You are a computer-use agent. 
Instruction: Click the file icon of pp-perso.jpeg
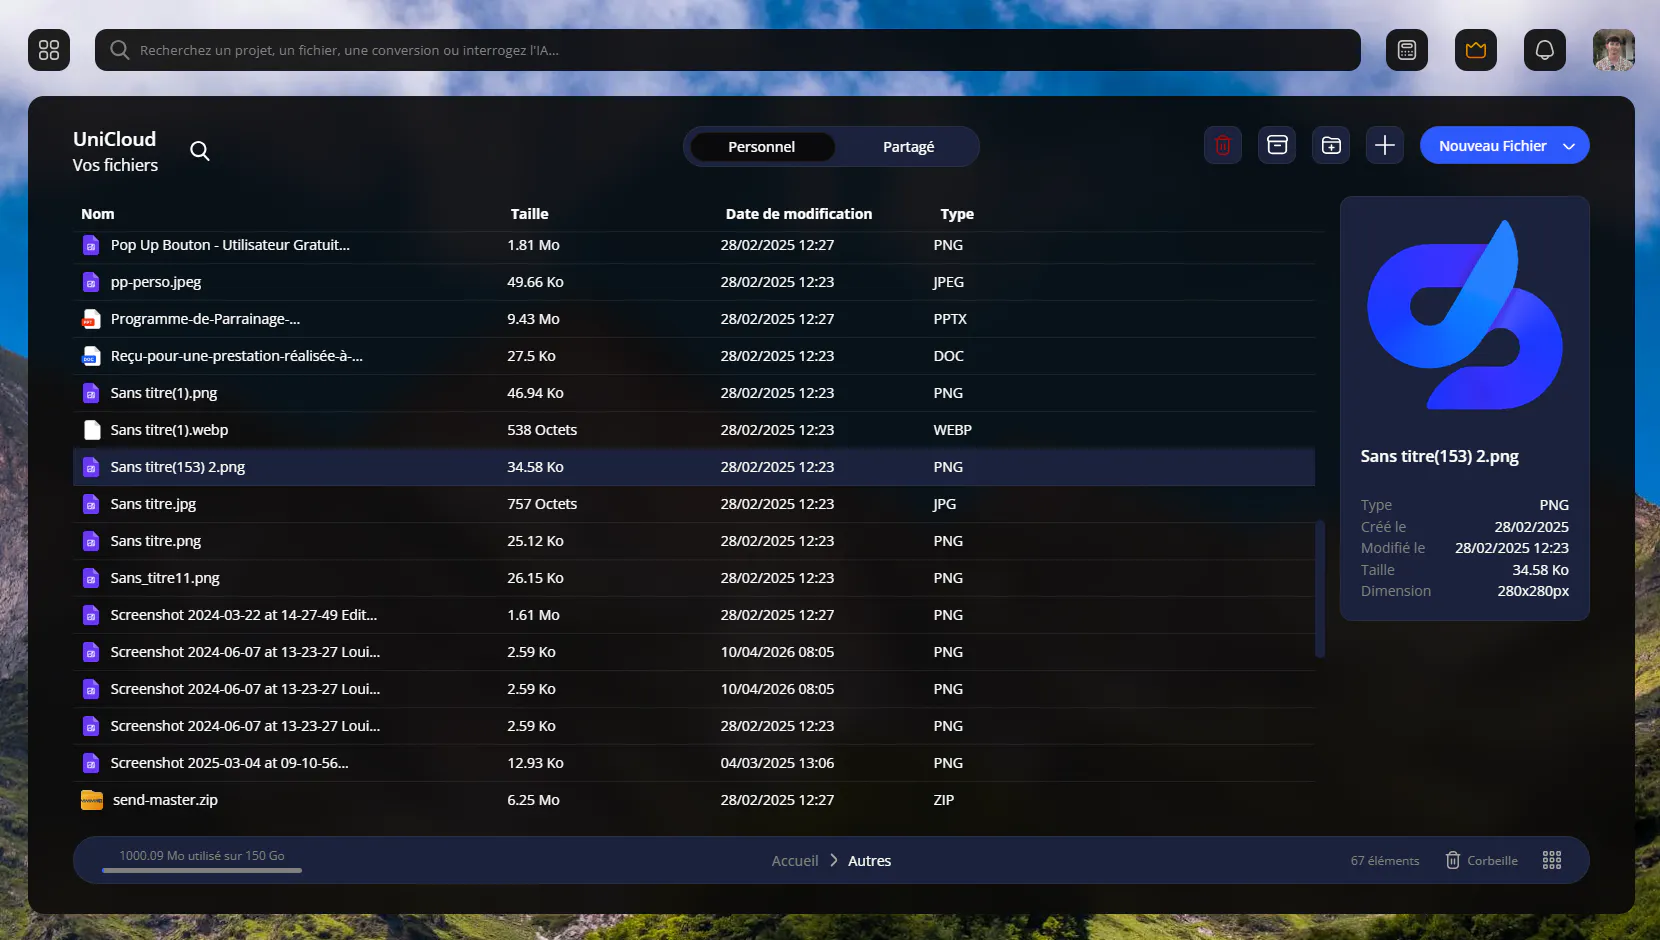(91, 282)
